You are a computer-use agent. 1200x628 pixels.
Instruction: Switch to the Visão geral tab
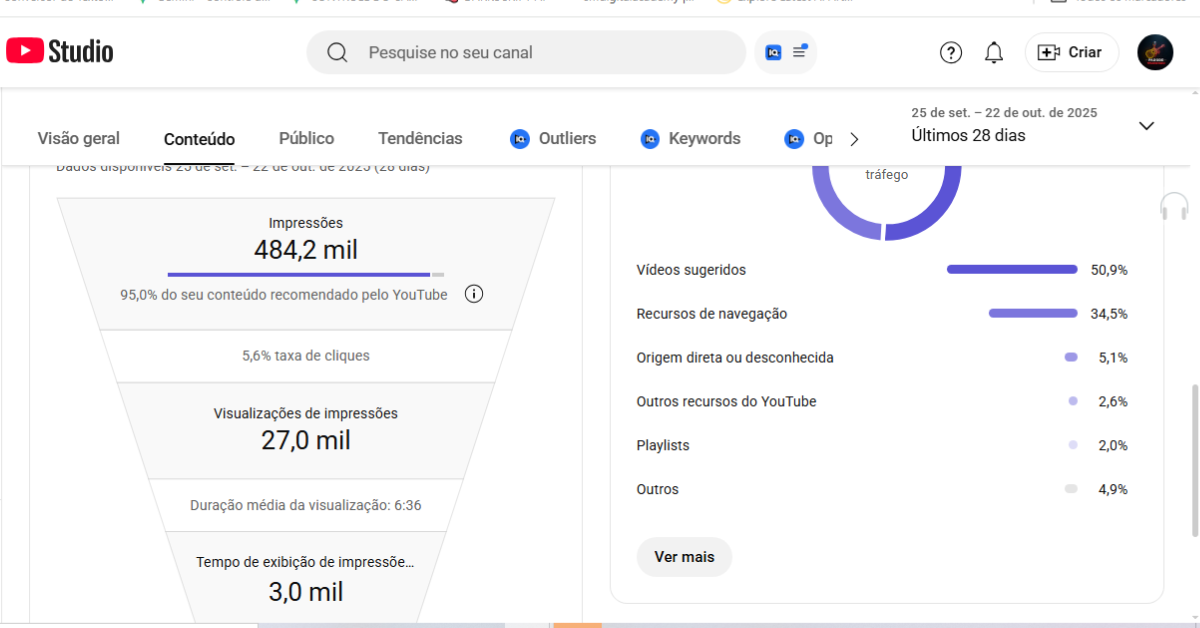tap(78, 139)
